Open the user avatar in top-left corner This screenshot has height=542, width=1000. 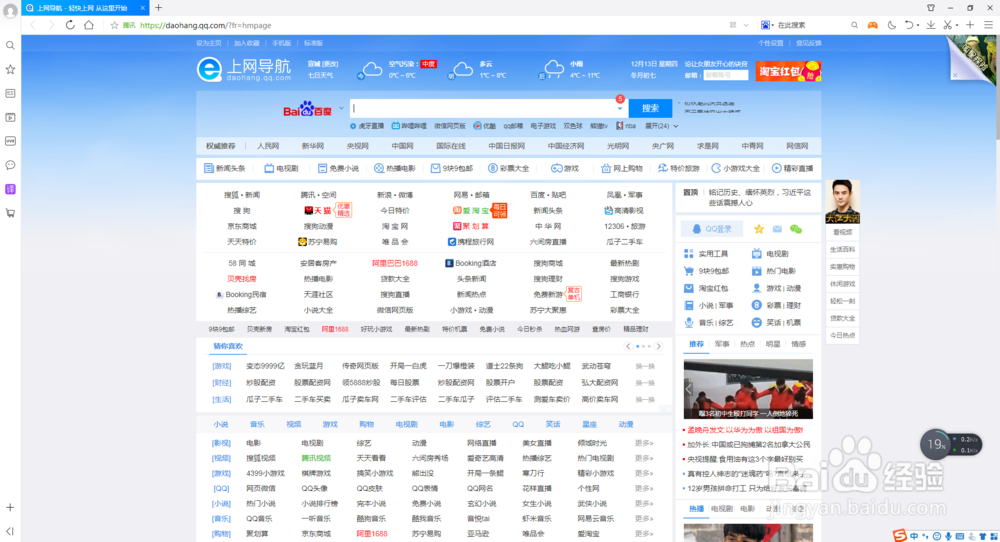click(x=10, y=11)
